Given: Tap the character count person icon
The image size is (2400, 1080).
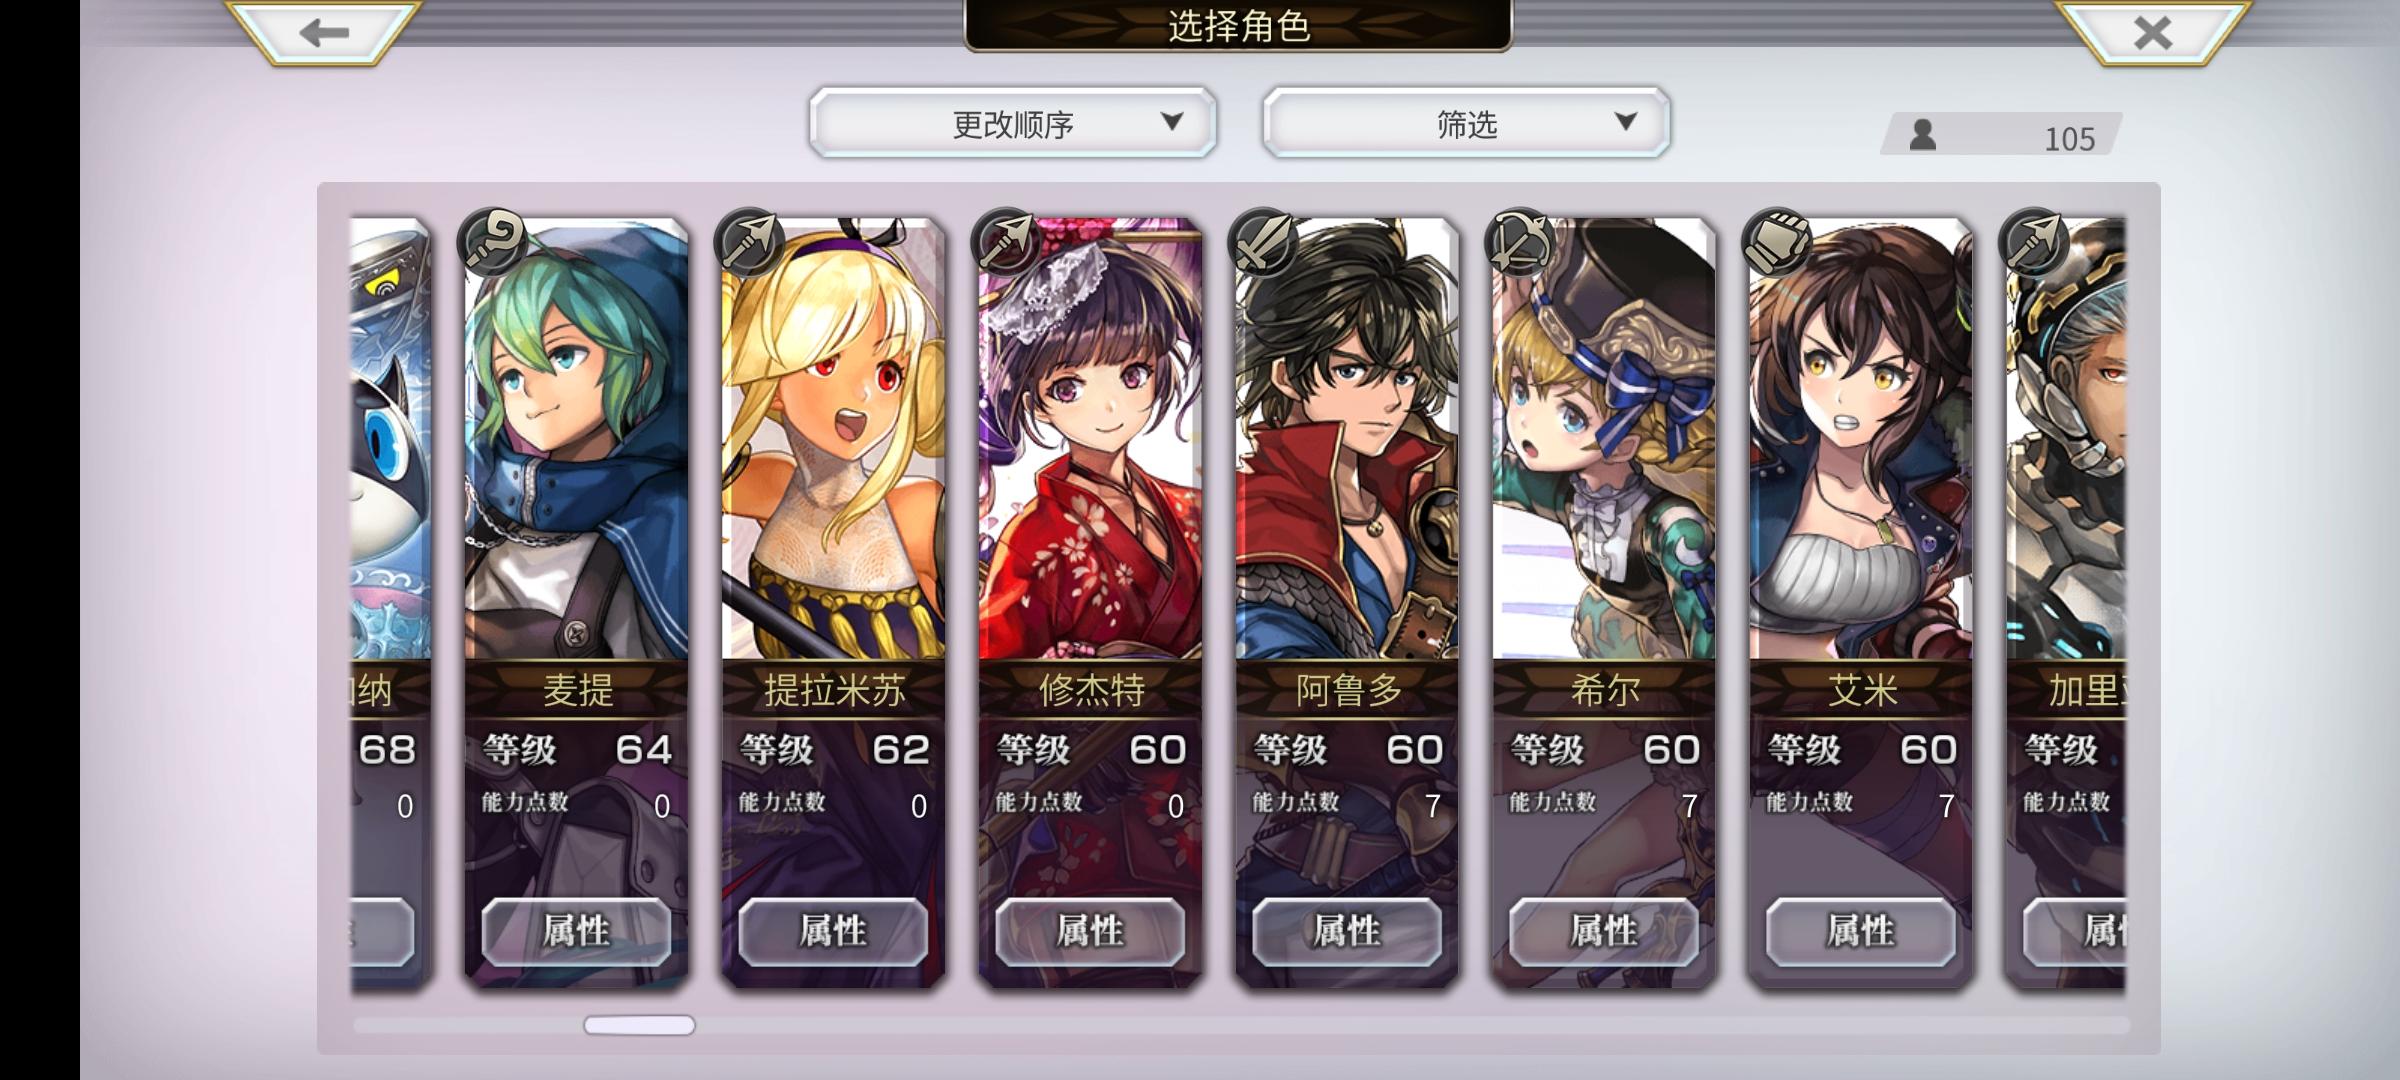Looking at the screenshot, I should tap(1922, 135).
